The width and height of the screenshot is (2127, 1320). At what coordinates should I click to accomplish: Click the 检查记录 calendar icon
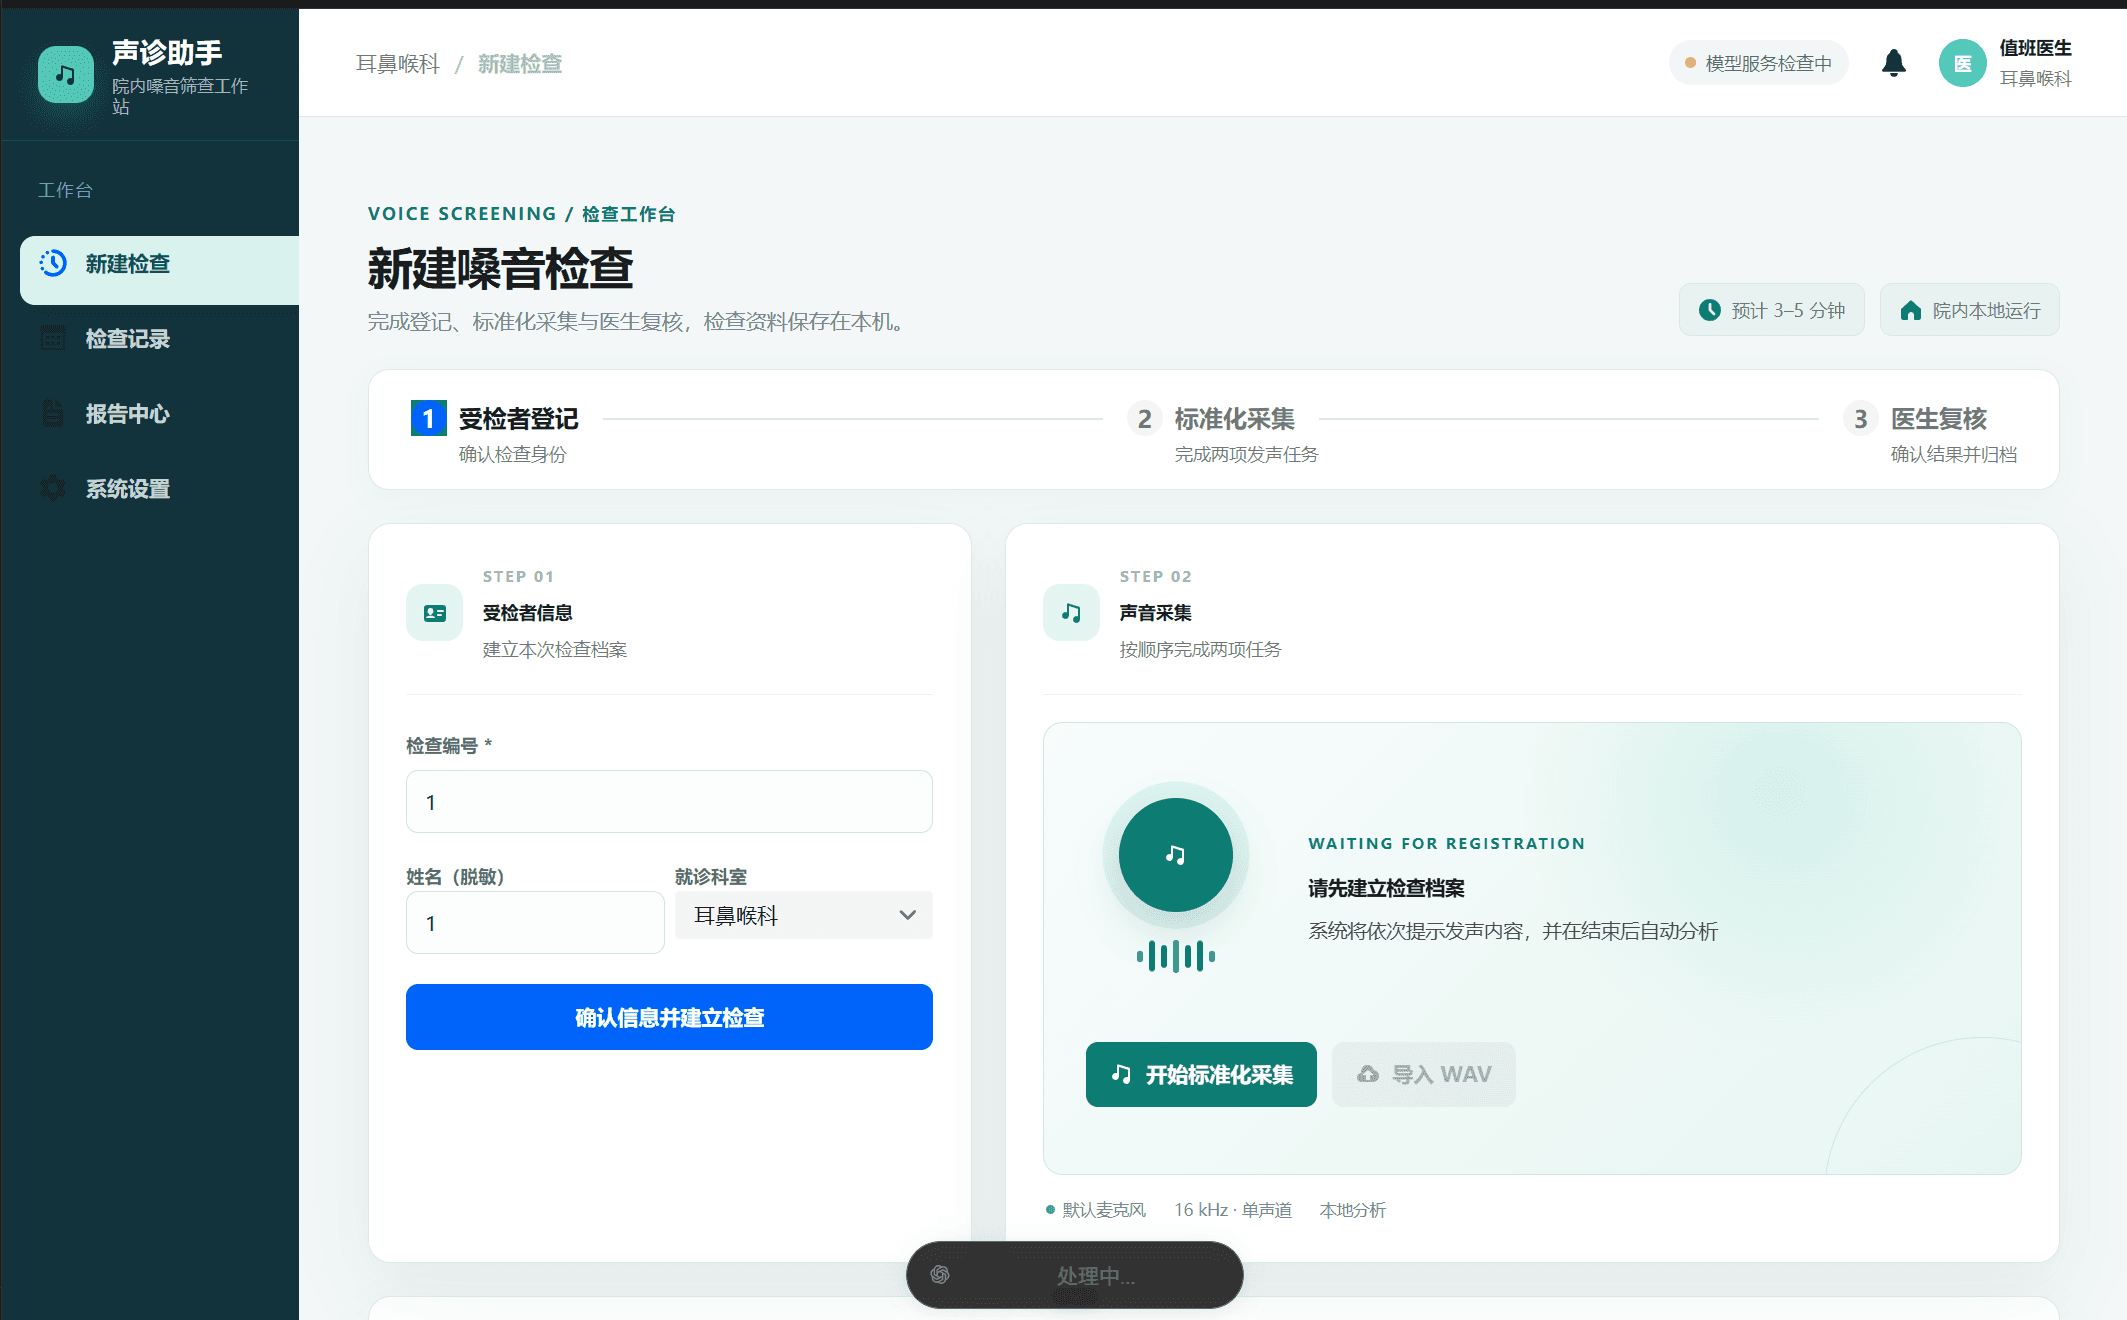(x=53, y=338)
